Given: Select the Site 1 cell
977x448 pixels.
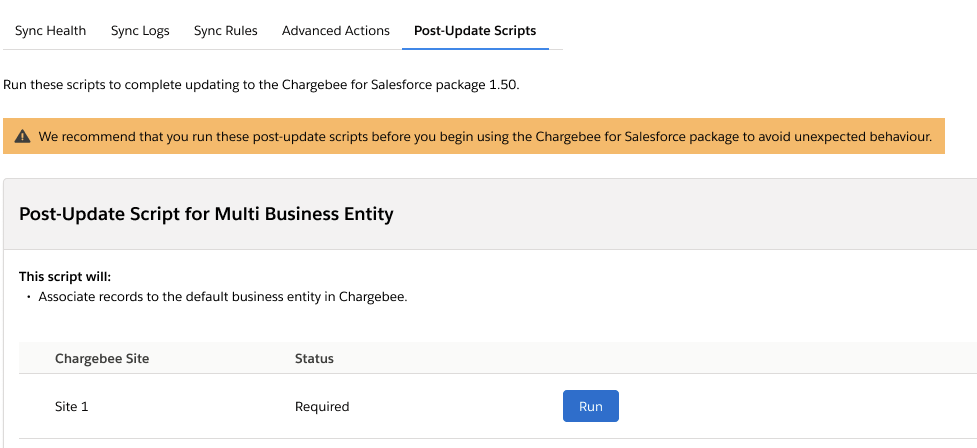Looking at the screenshot, I should (71, 407).
